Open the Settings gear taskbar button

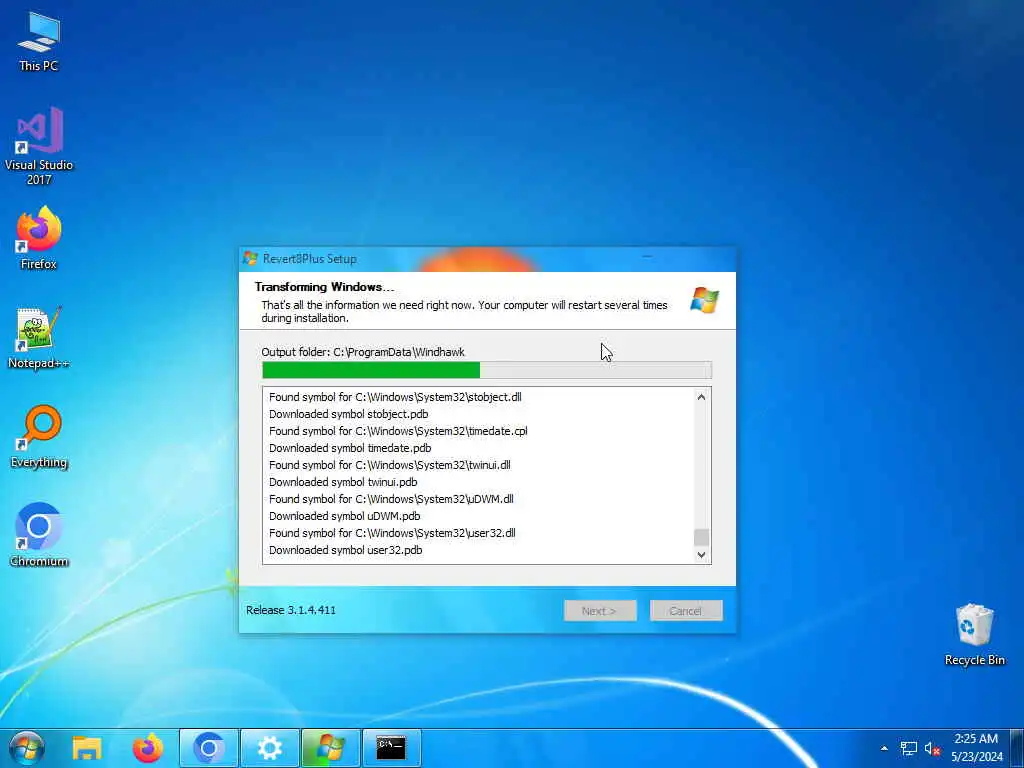pyautogui.click(x=270, y=748)
